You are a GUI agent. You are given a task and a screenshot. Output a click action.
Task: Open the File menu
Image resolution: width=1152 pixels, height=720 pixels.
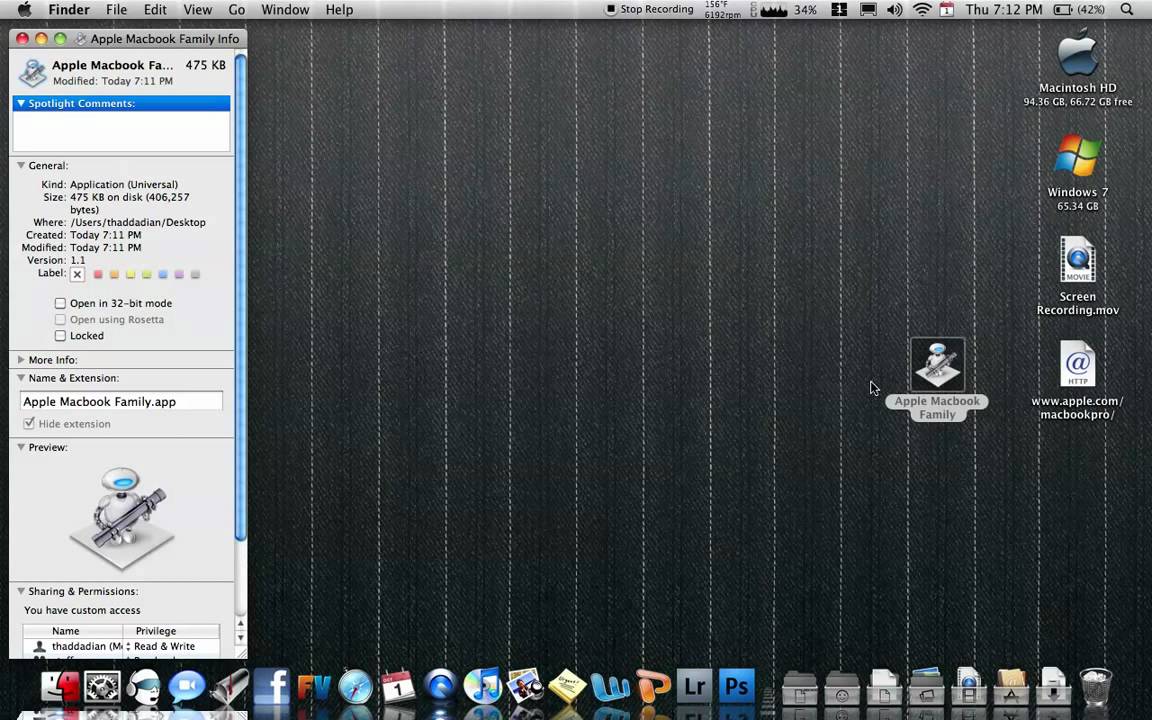[116, 10]
